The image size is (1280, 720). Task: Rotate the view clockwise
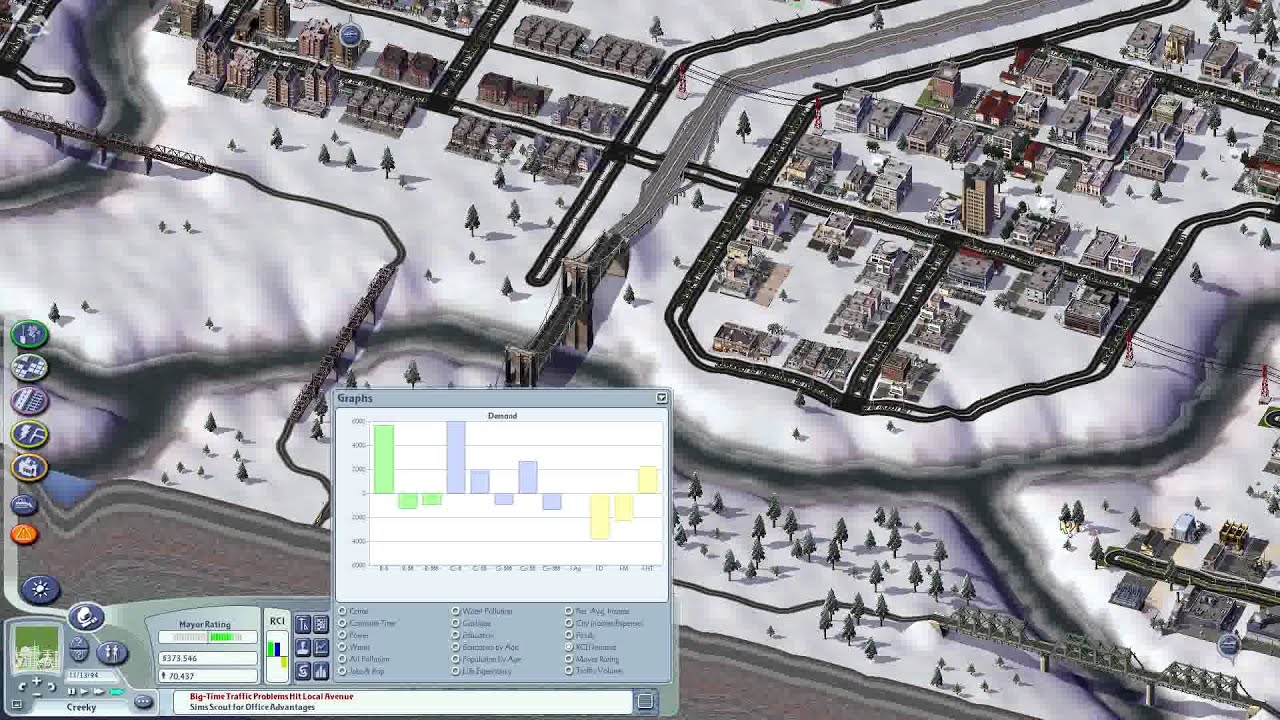52,686
